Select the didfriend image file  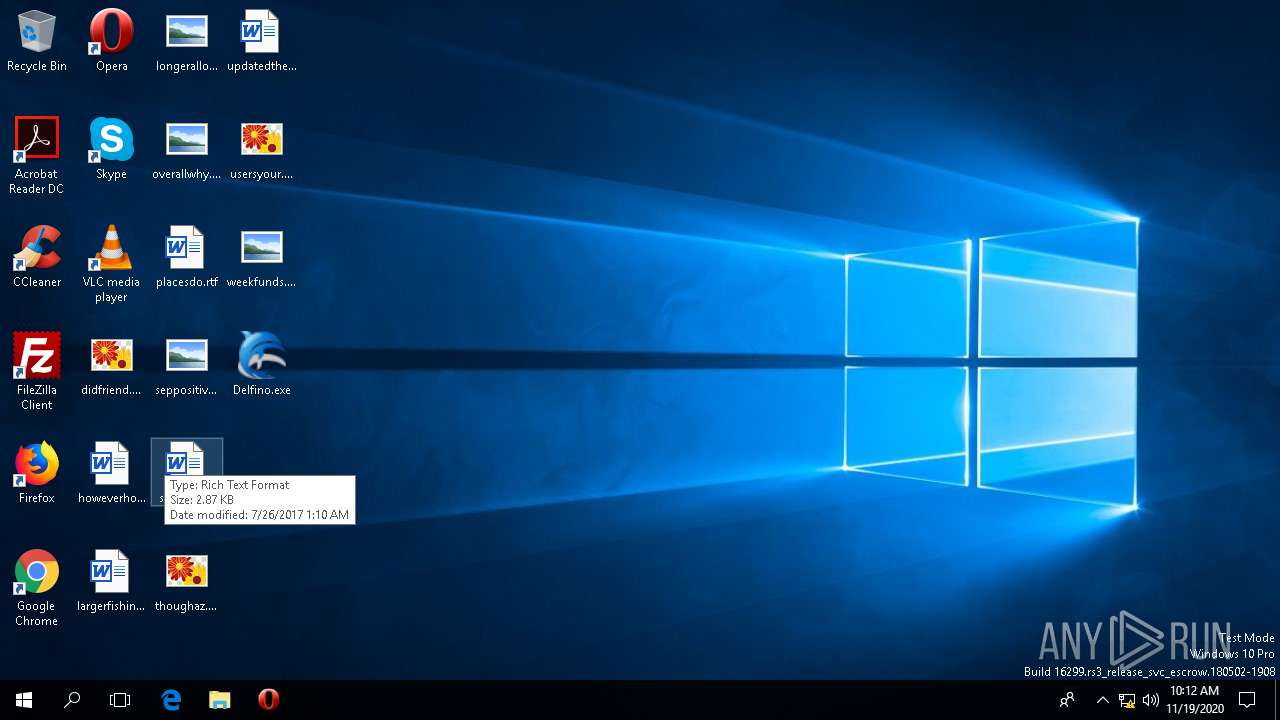pos(111,365)
